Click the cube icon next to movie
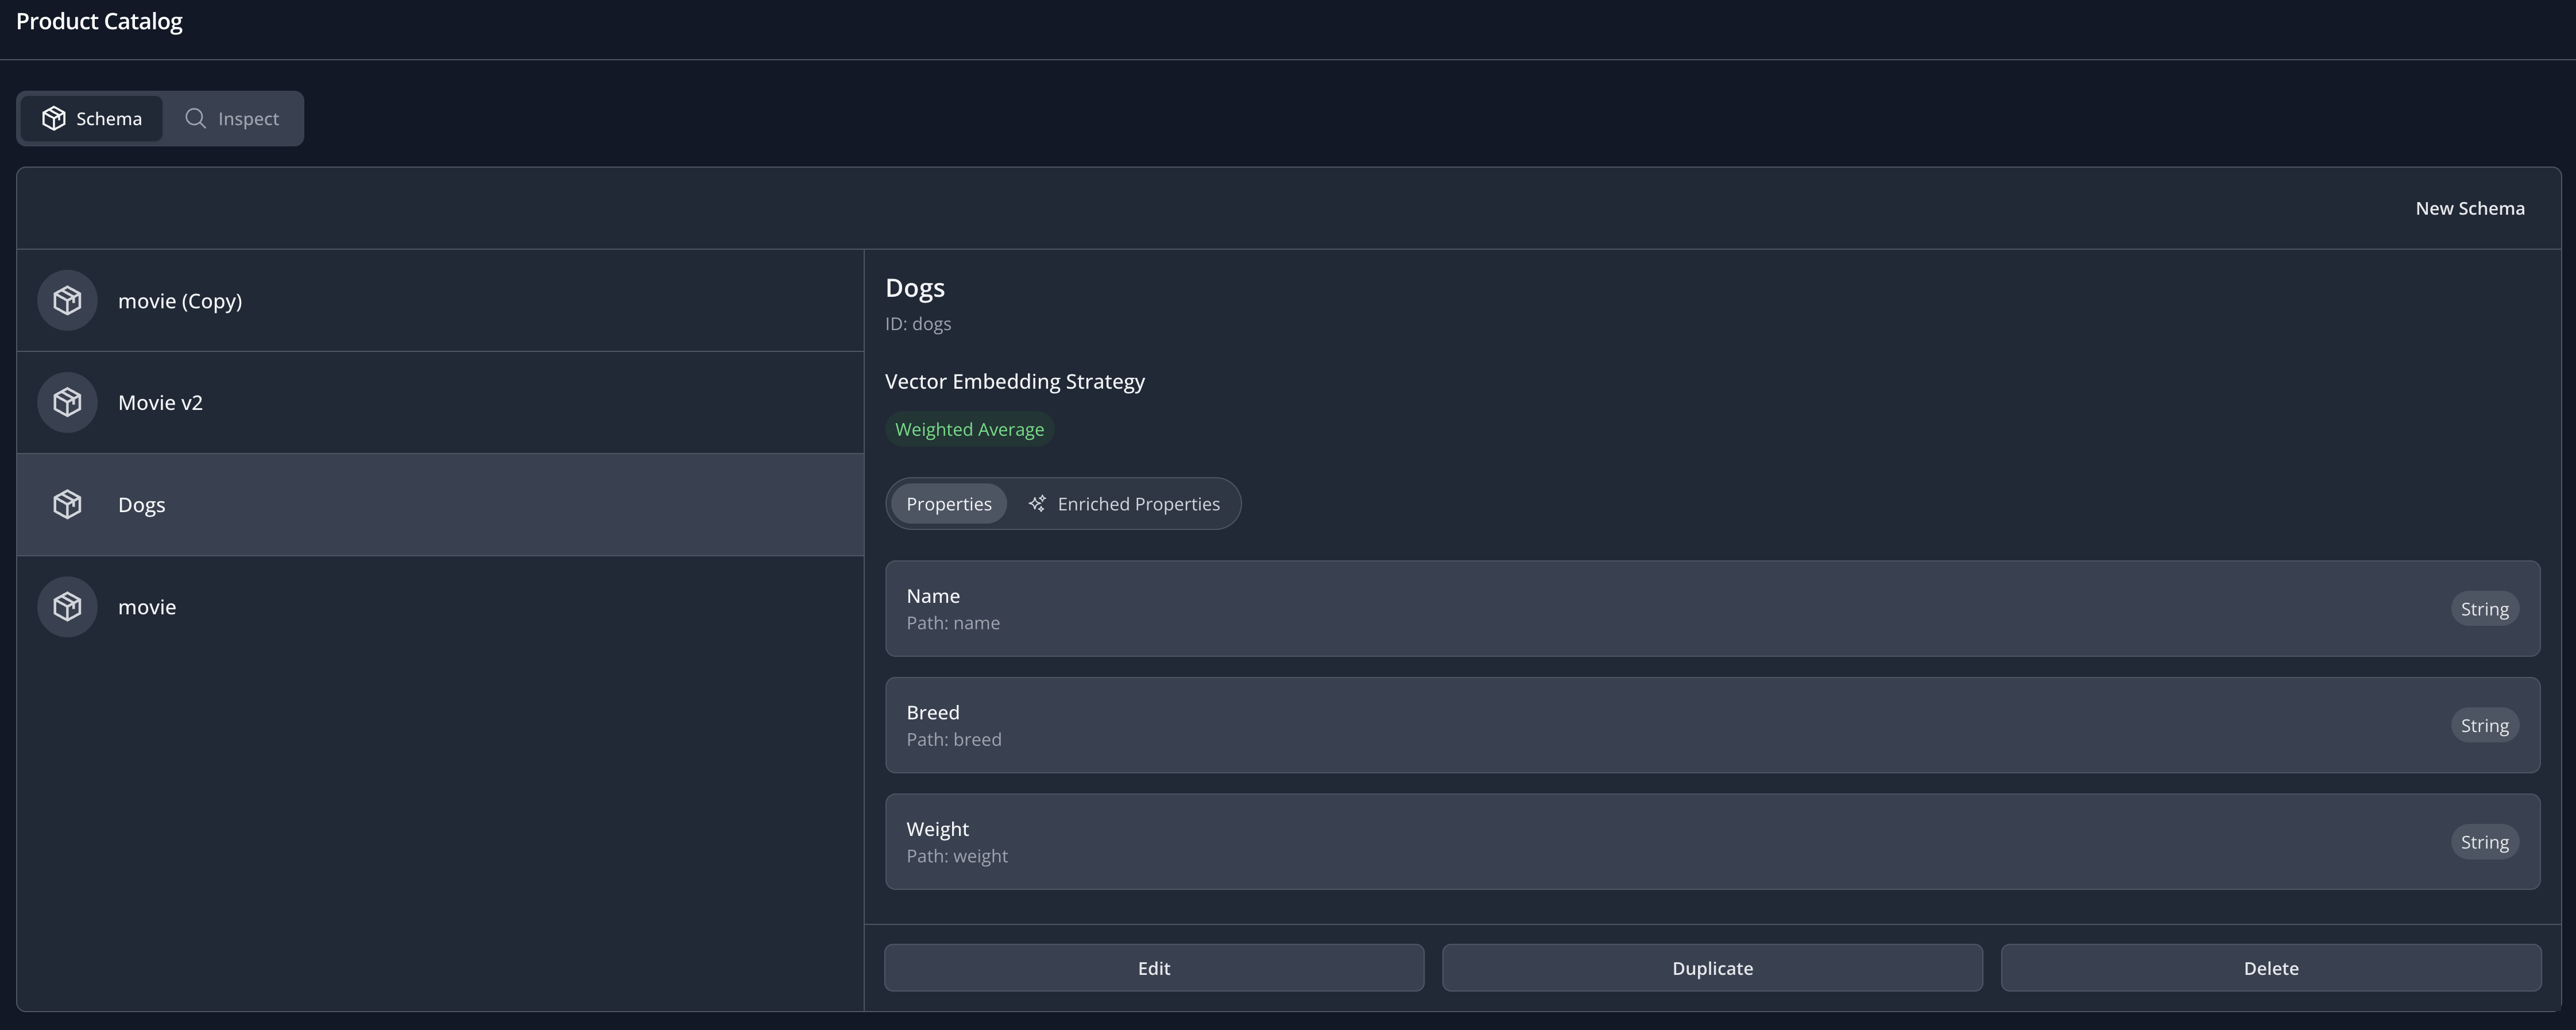The width and height of the screenshot is (2576, 1030). 67,606
